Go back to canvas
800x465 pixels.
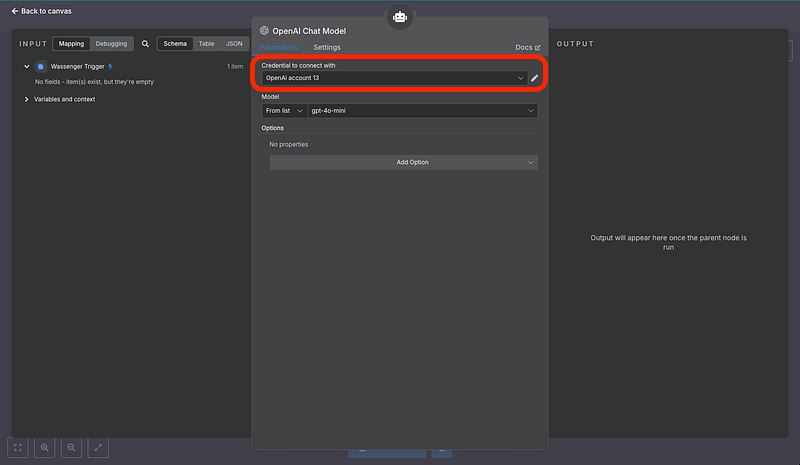pos(41,11)
